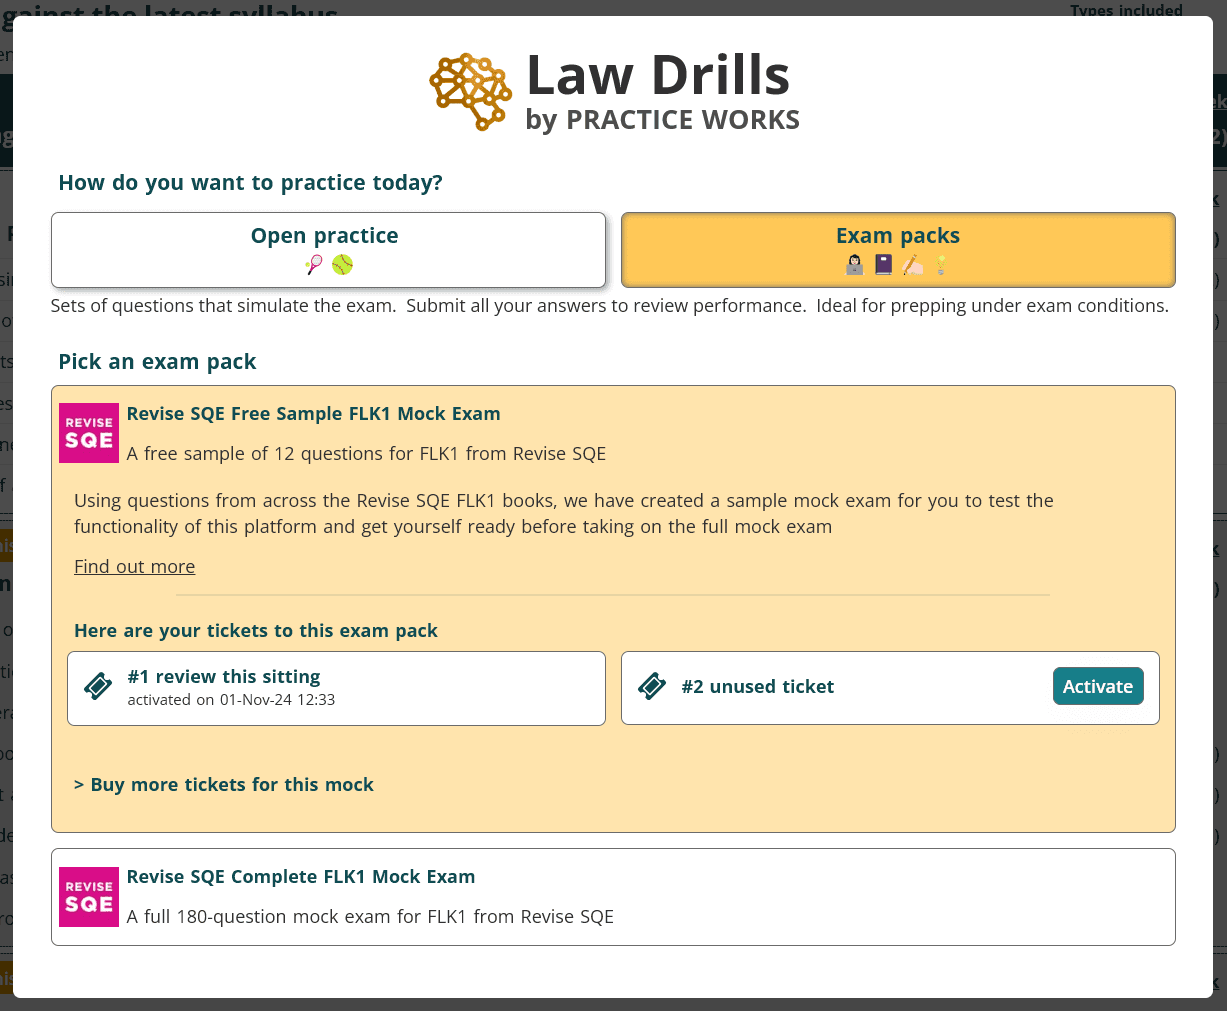
Task: Click the Revise SQE logo on the free sample pack
Action: point(88,433)
